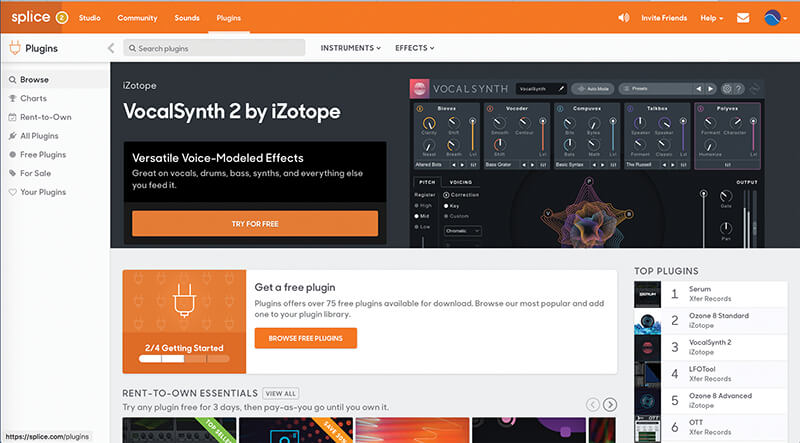Open the Chromatic scale dropdown
Image resolution: width=800 pixels, height=443 pixels.
[462, 231]
